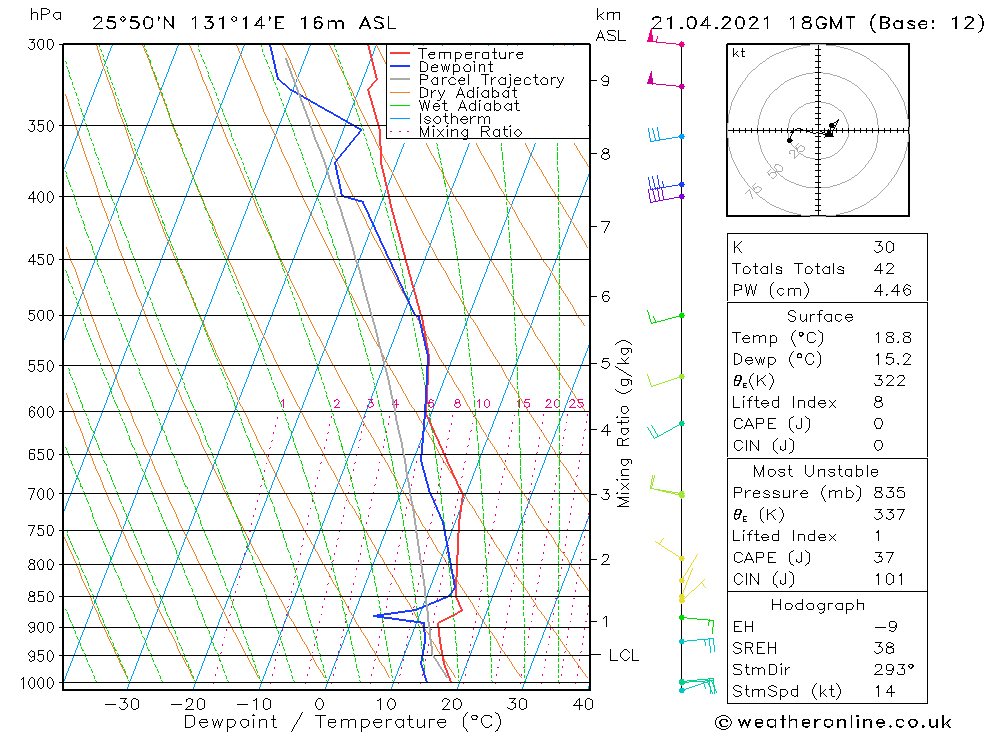Click the magenta wind barb at 300 hPa
Screen dimensions: 1000x733
click(665, 40)
